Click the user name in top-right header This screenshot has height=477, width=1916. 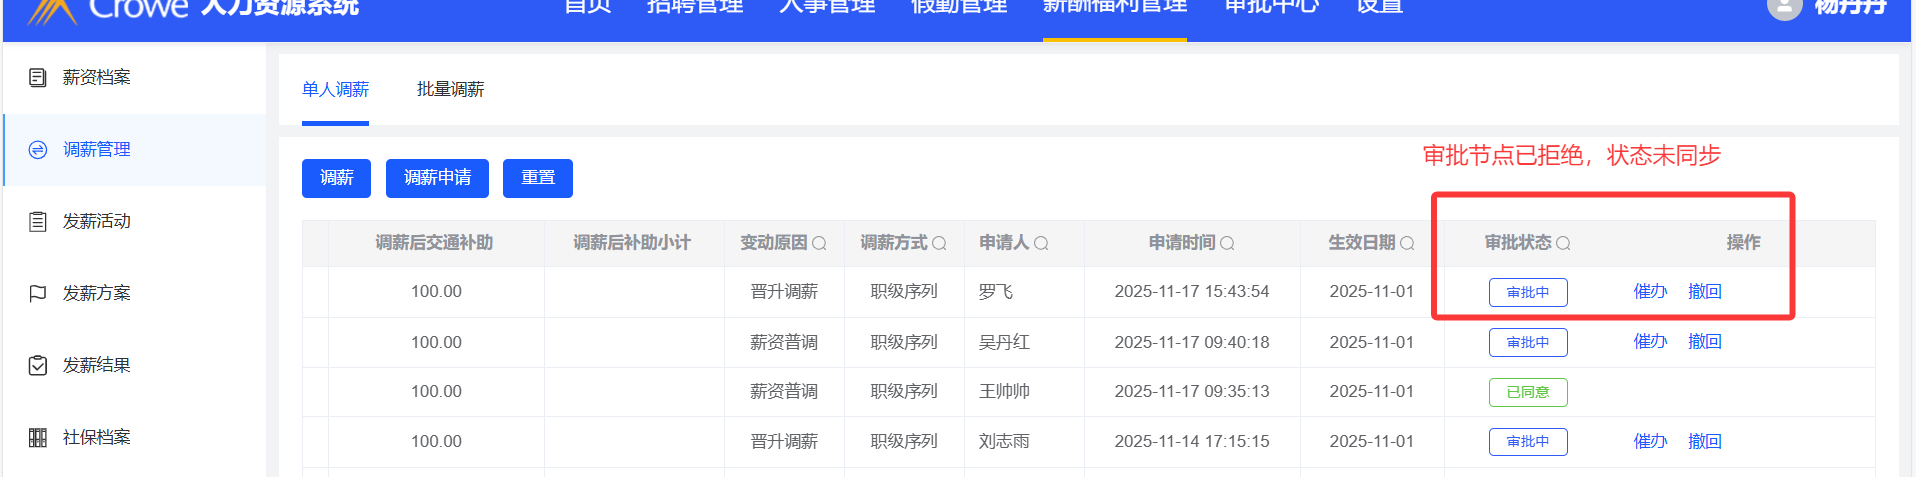click(1851, 8)
